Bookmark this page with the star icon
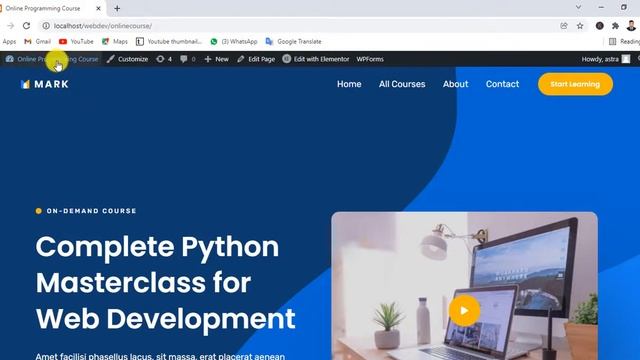The width and height of the screenshot is (640, 360). (x=580, y=26)
